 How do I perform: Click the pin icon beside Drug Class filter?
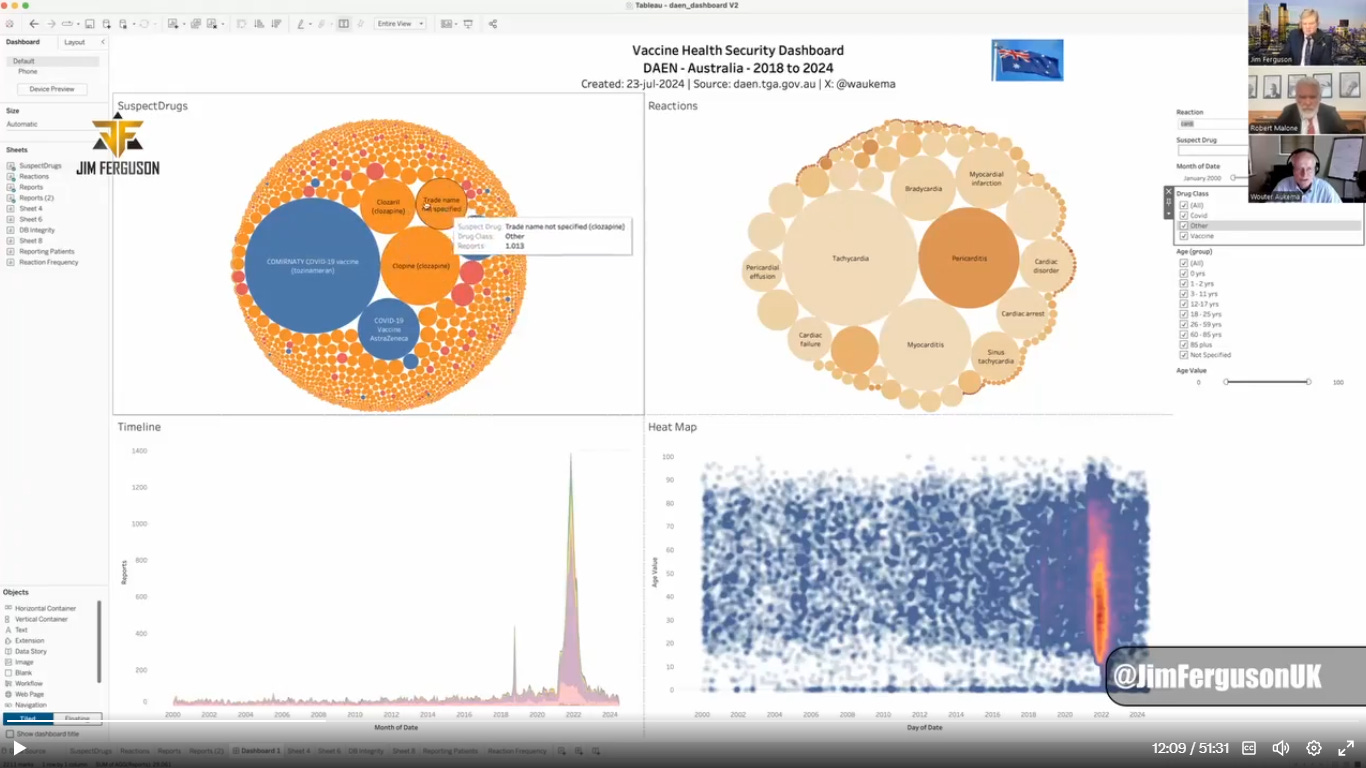pyautogui.click(x=1168, y=201)
